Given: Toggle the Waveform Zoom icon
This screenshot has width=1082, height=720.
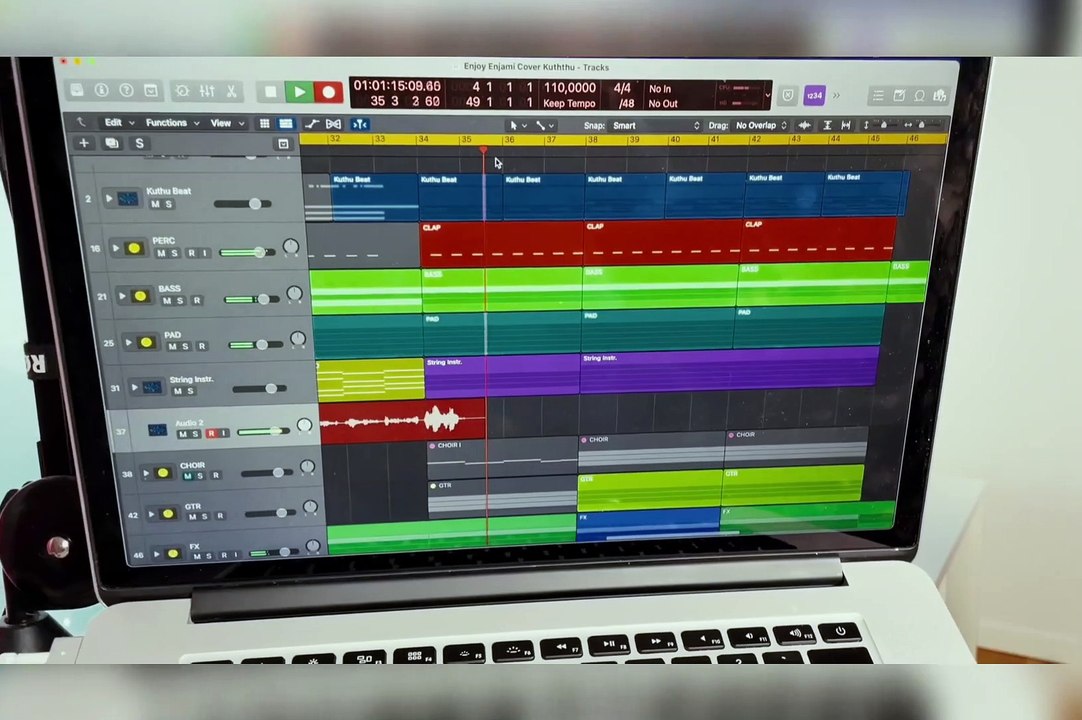Looking at the screenshot, I should [x=805, y=126].
